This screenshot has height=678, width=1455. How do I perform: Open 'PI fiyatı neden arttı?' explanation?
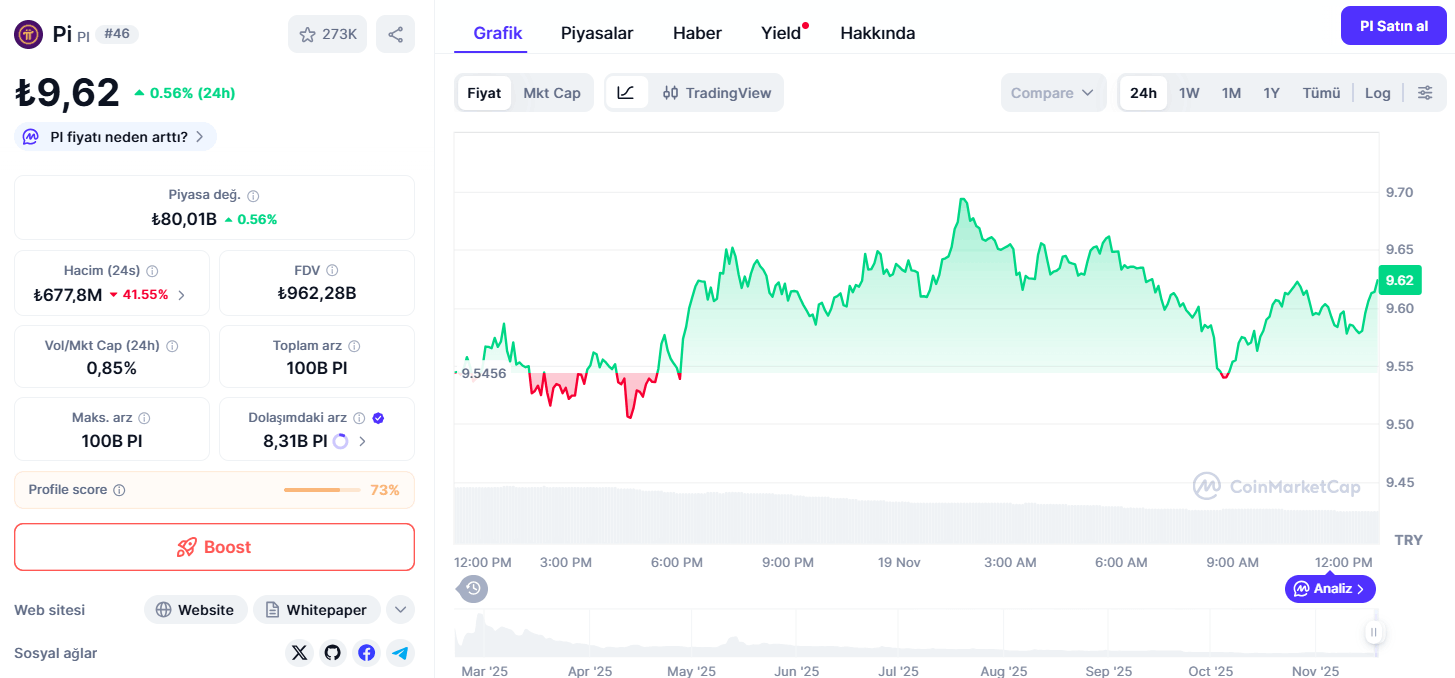[x=115, y=137]
